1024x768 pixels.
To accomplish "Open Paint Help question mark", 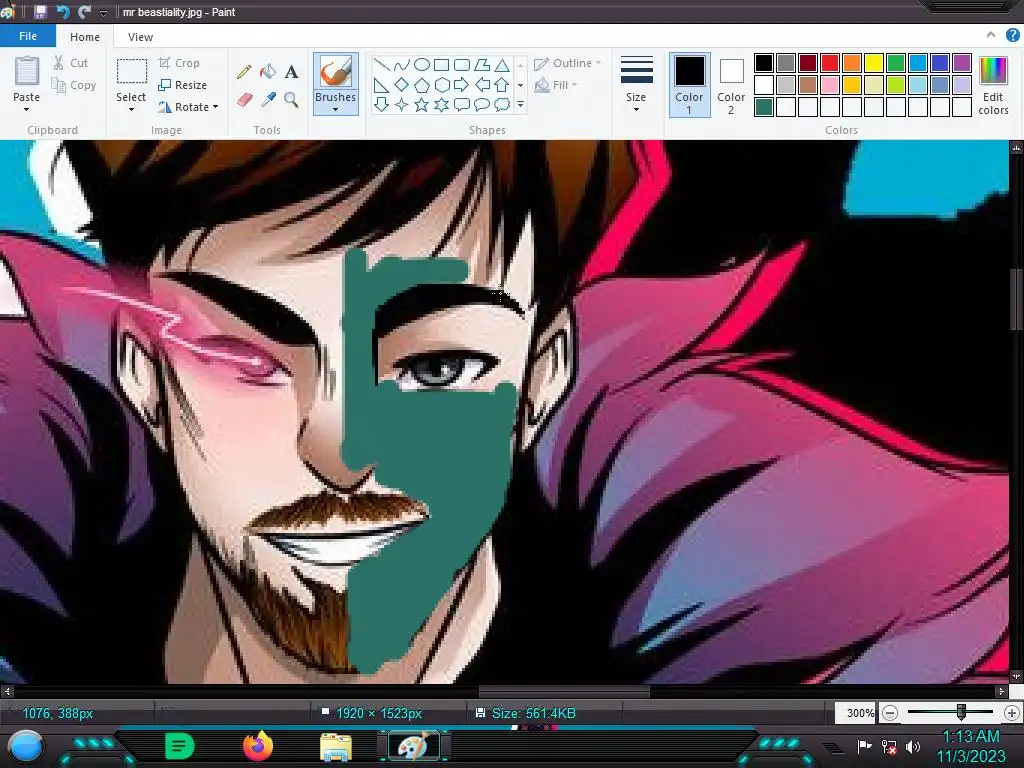I will coord(1012,36).
